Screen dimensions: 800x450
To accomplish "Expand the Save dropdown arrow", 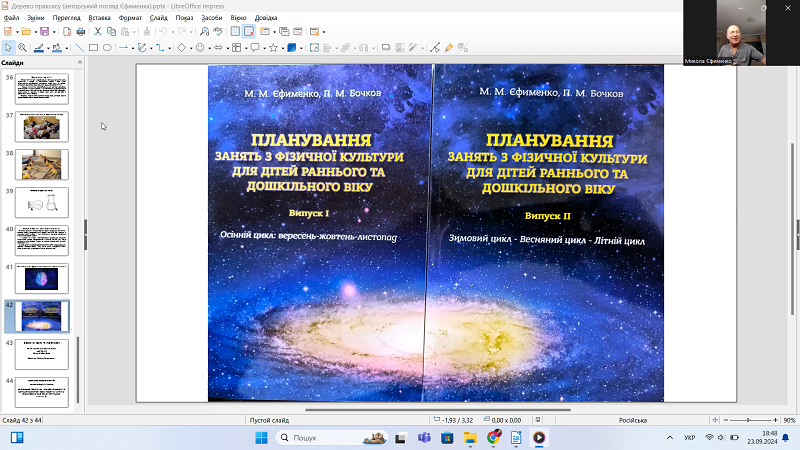I will coord(54,32).
